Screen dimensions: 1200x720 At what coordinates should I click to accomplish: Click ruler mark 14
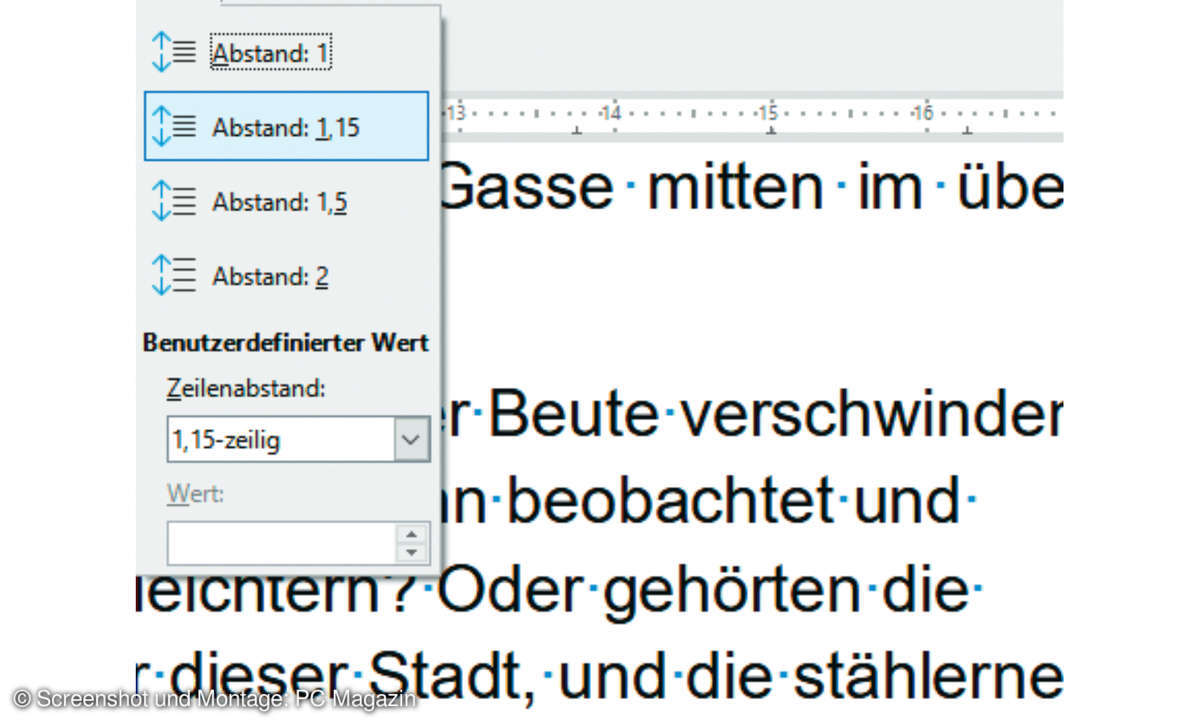pos(613,113)
